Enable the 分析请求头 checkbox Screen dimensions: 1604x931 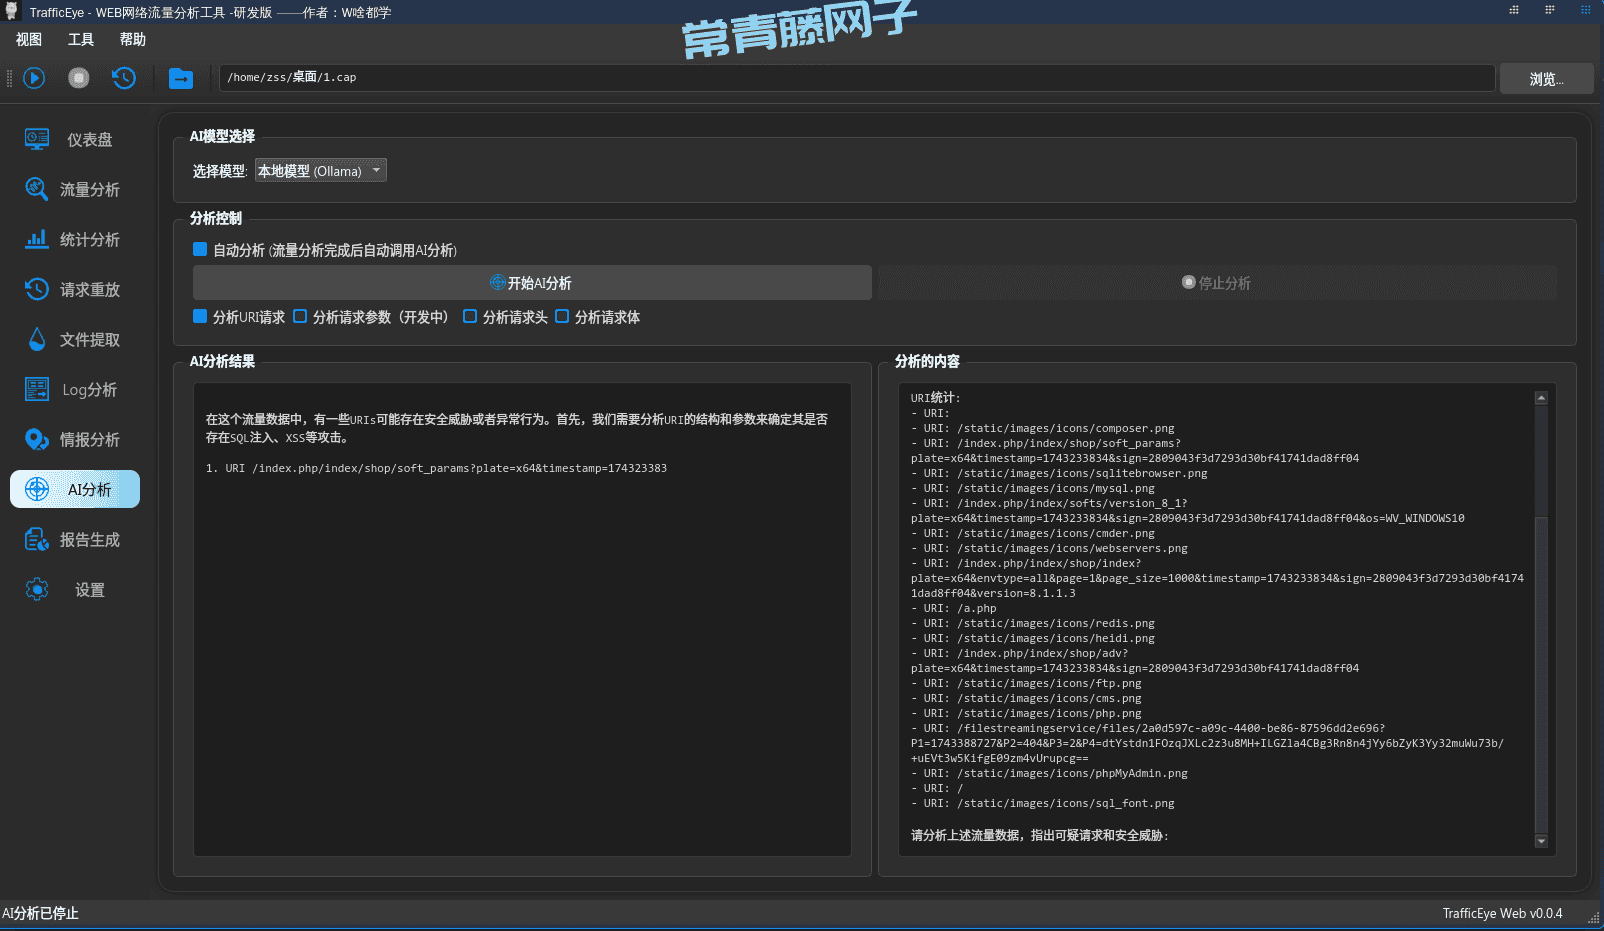(470, 317)
